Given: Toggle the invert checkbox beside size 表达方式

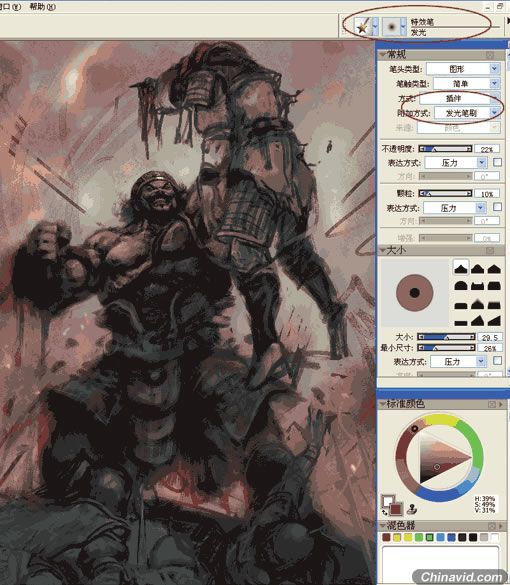Looking at the screenshot, I should click(x=497, y=360).
